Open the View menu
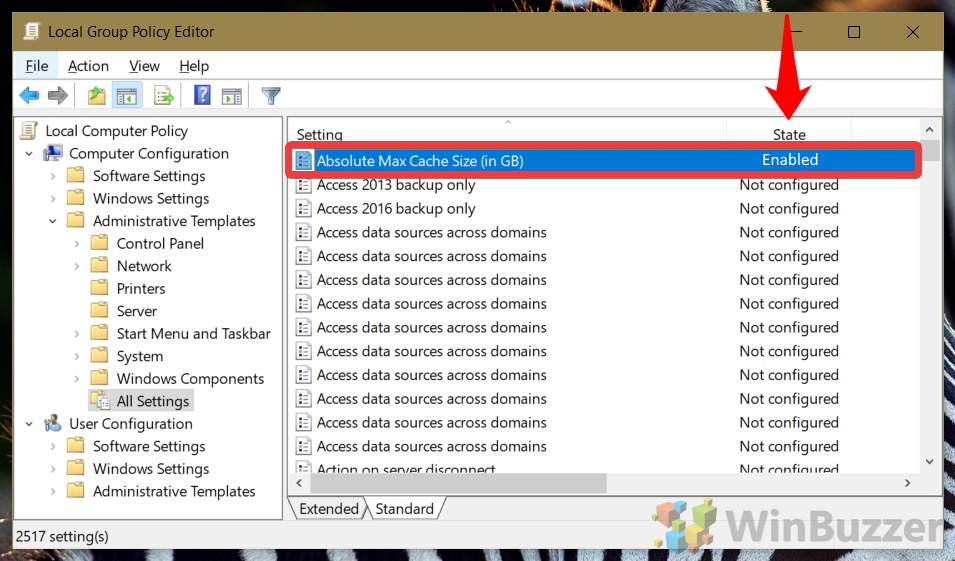The height and width of the screenshot is (561, 955). click(144, 66)
